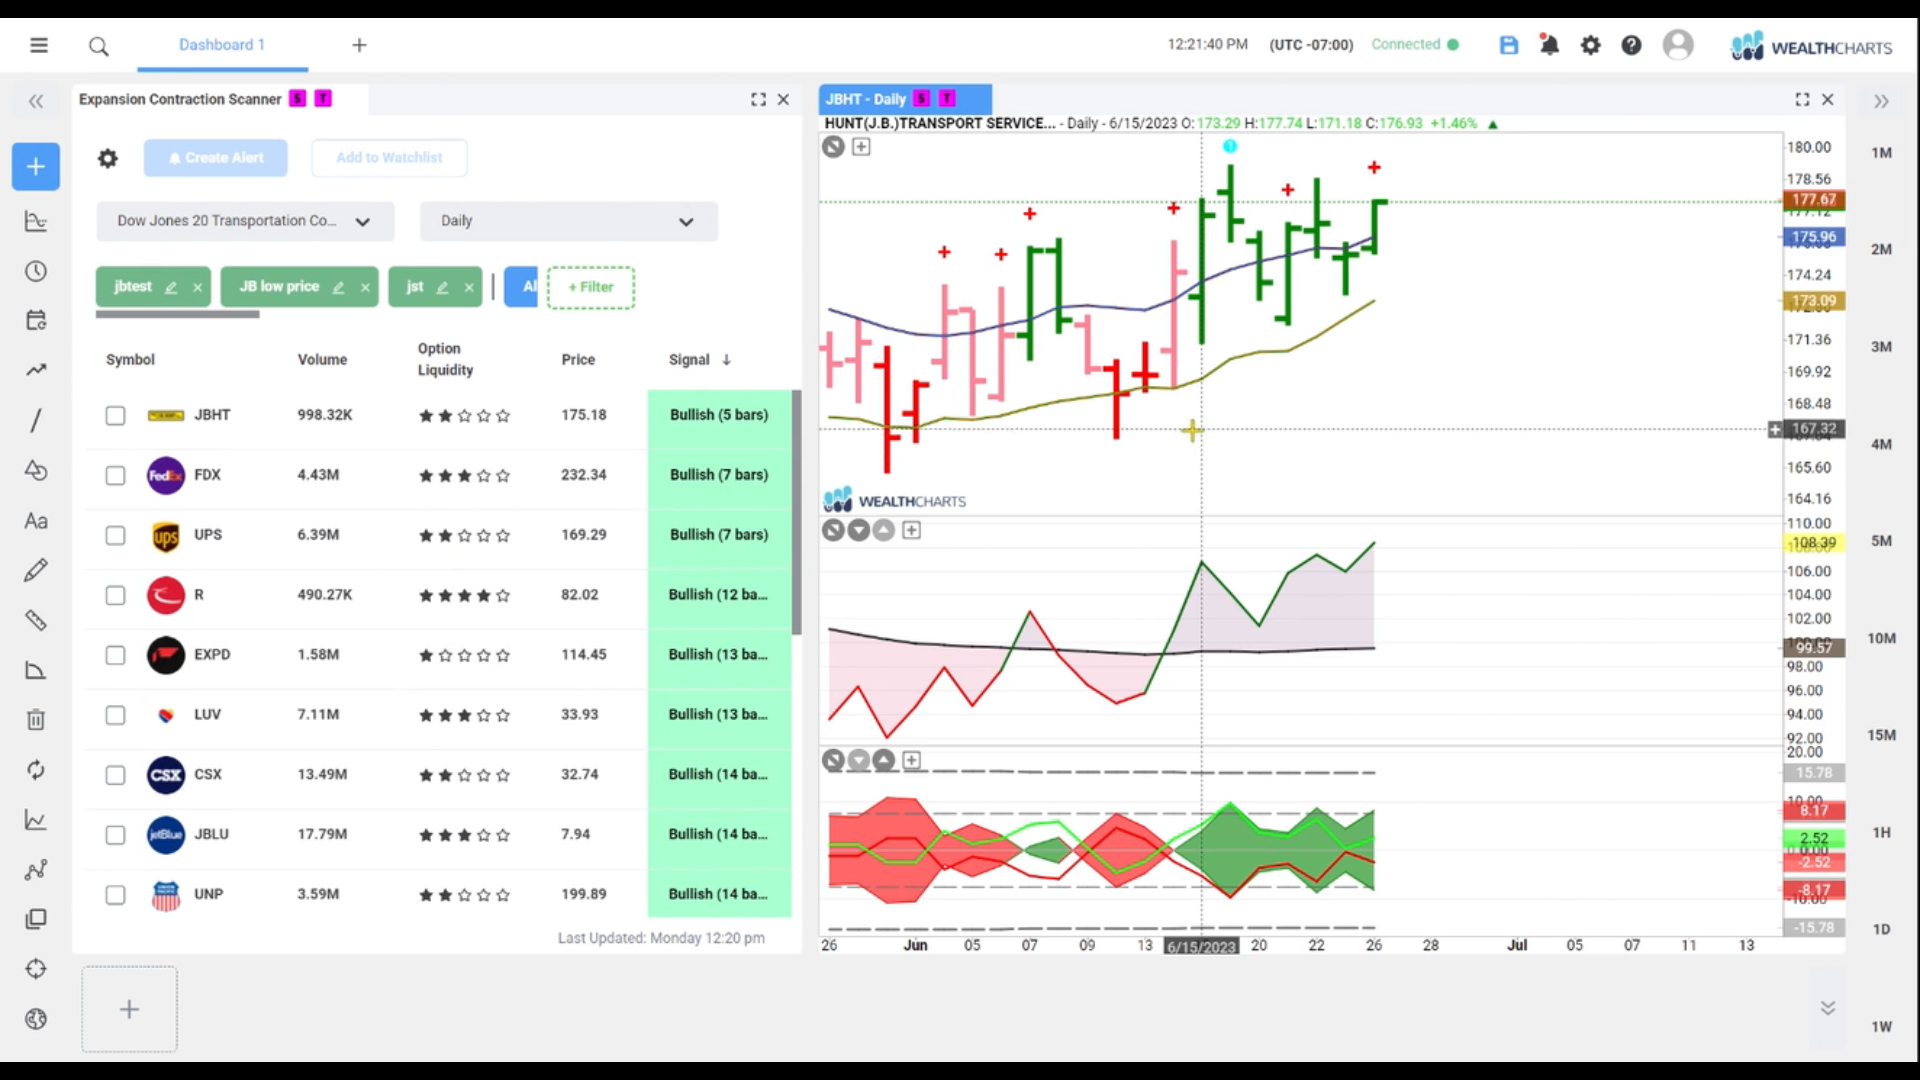
Task: Open the symbol search magnifier
Action: pyautogui.click(x=98, y=46)
